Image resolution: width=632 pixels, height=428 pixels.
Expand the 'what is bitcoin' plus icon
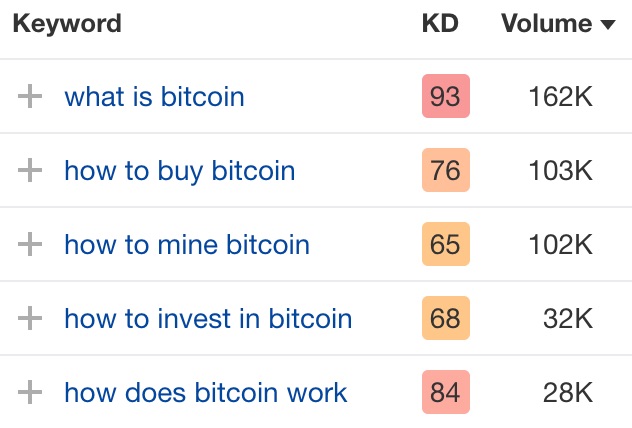[x=31, y=97]
